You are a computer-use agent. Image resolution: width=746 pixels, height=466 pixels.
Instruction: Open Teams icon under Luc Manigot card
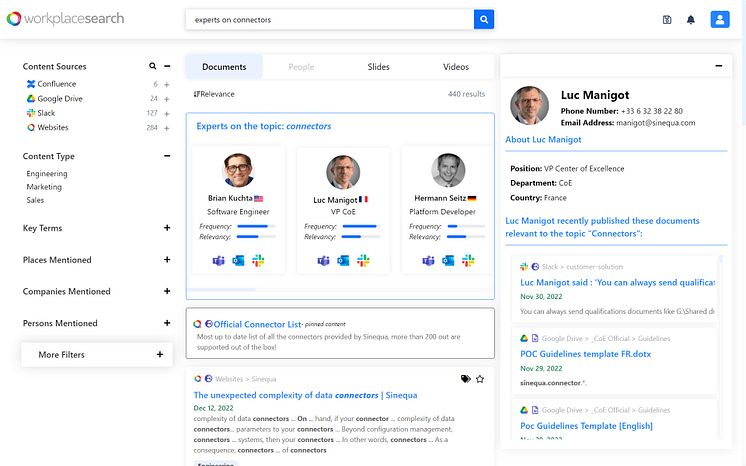tap(324, 260)
